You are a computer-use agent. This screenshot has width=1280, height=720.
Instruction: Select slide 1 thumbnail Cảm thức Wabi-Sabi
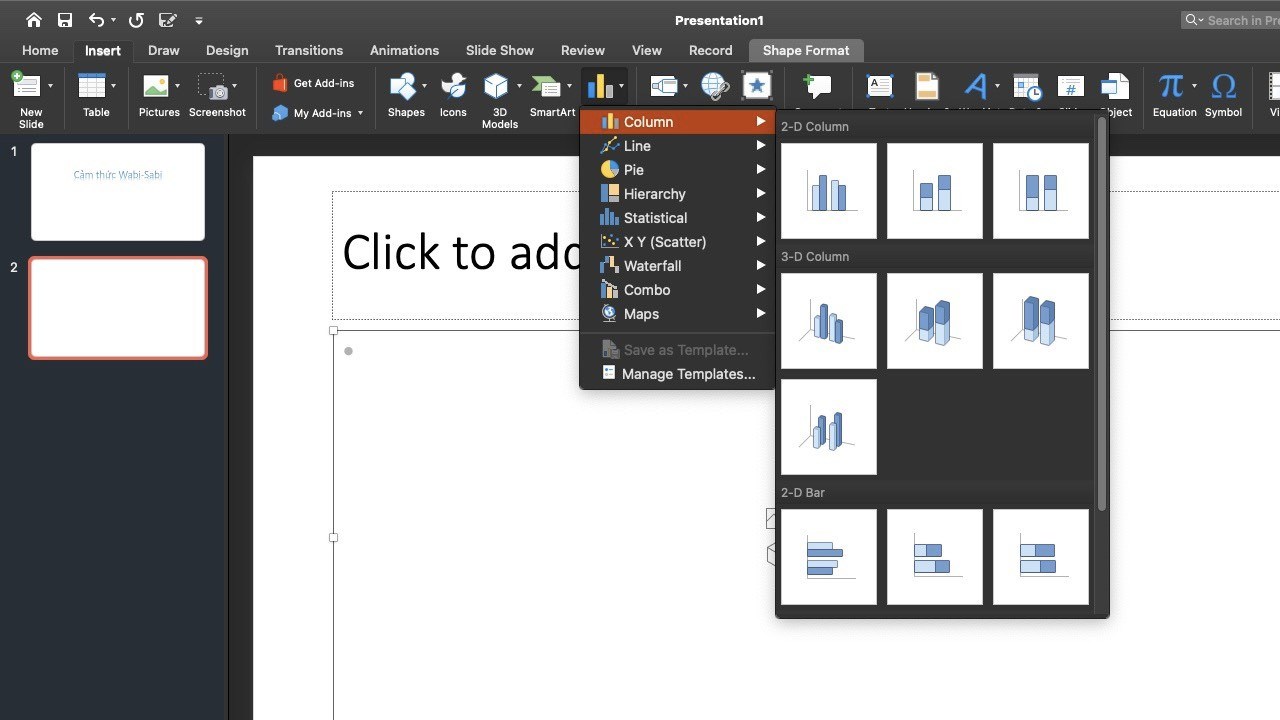(x=118, y=192)
